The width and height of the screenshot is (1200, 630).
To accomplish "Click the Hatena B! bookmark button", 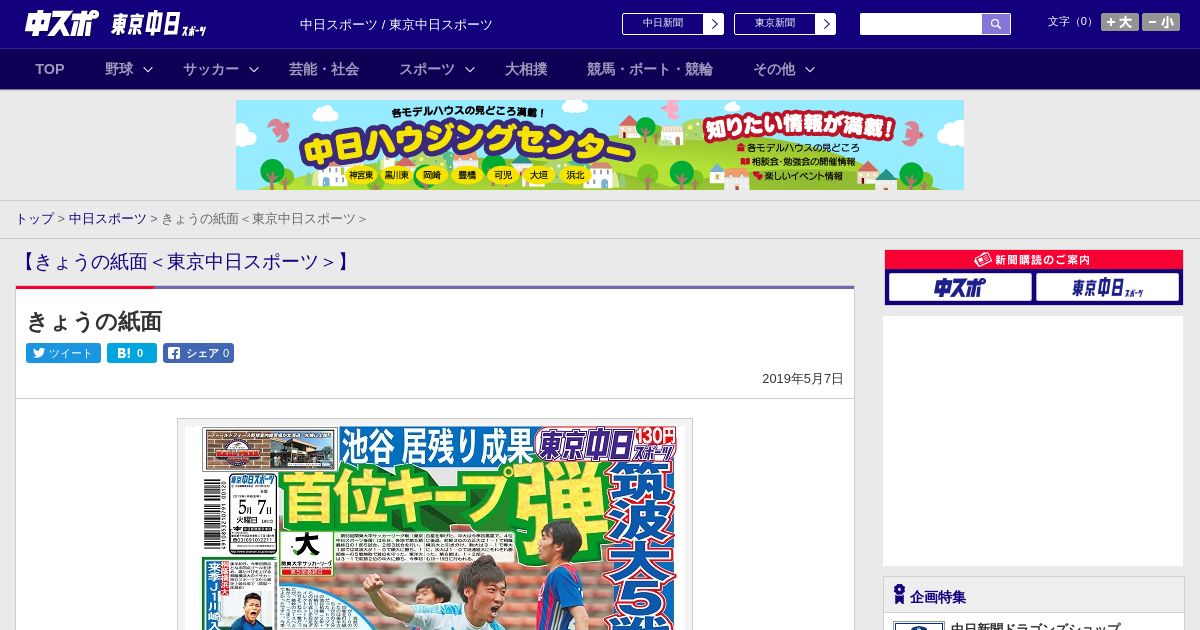I will [x=132, y=353].
